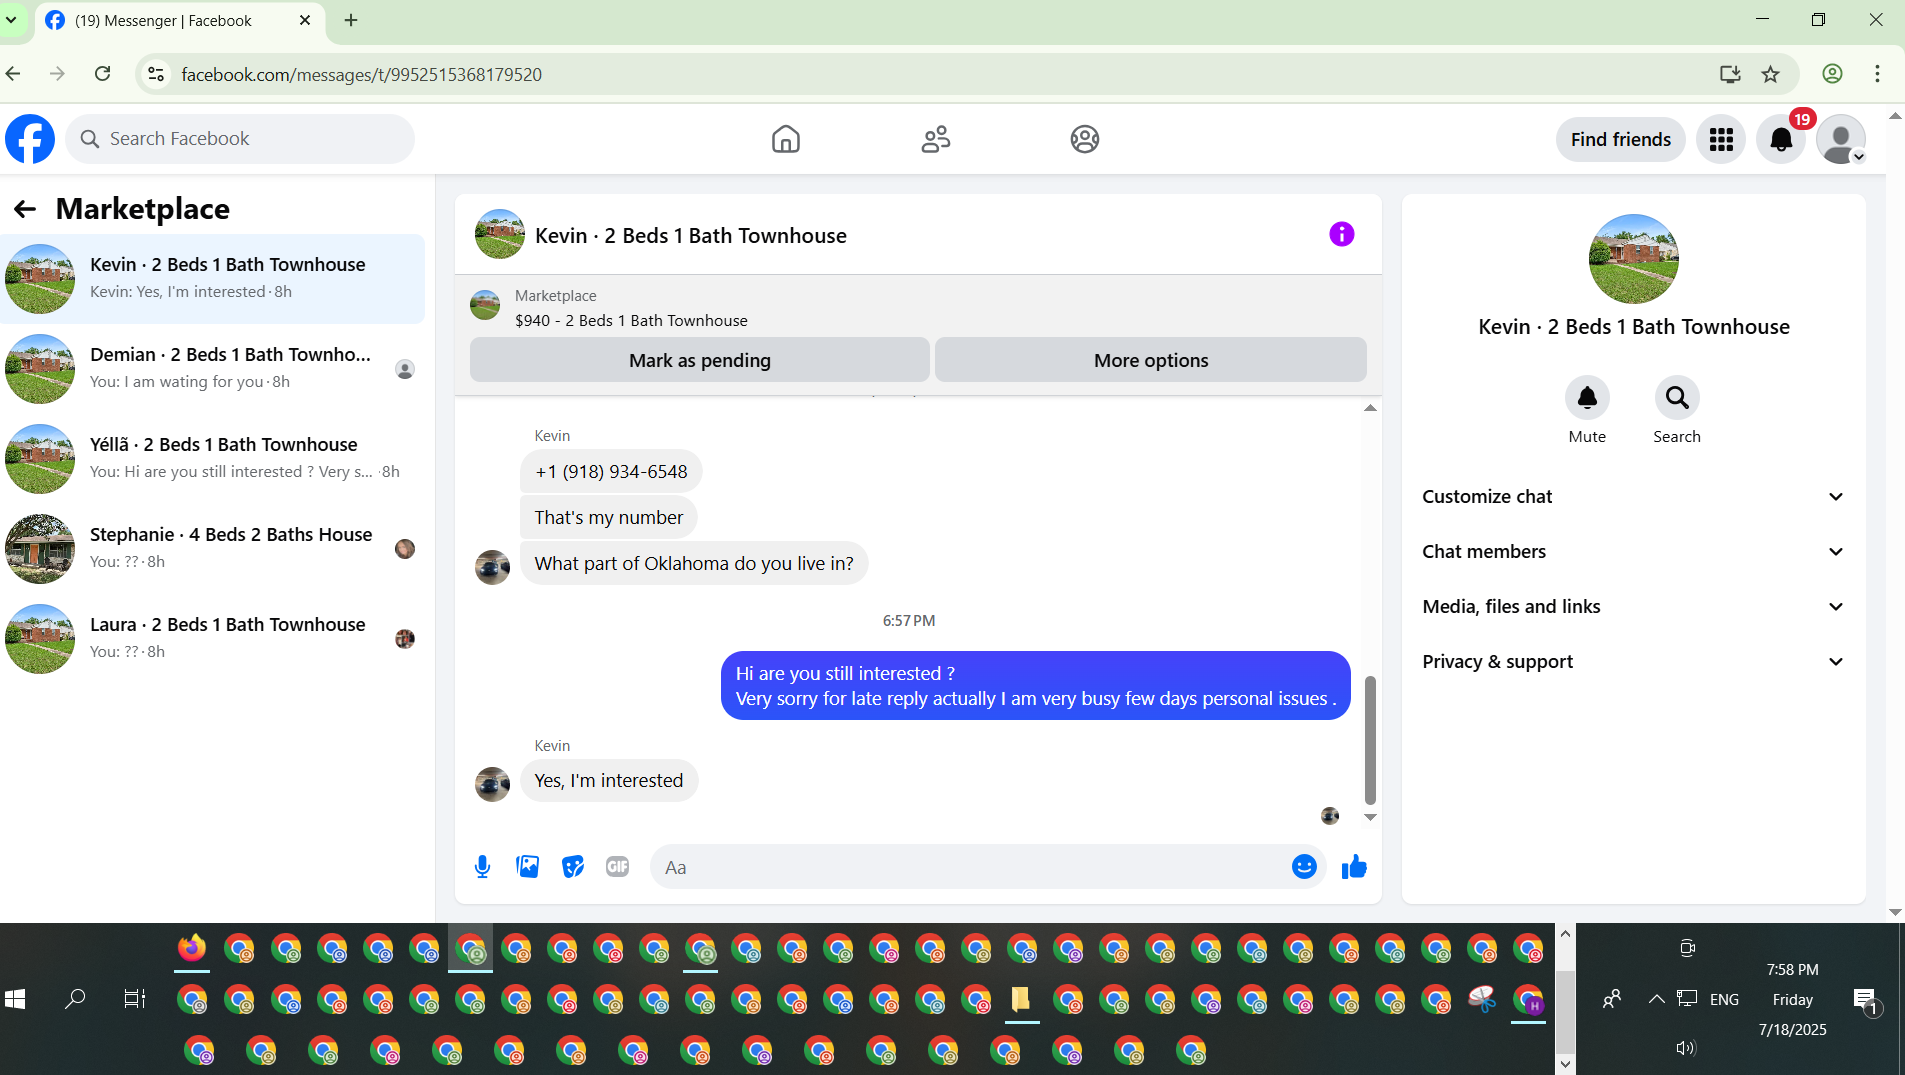
Task: Go to the Home feed icon
Action: [786, 139]
